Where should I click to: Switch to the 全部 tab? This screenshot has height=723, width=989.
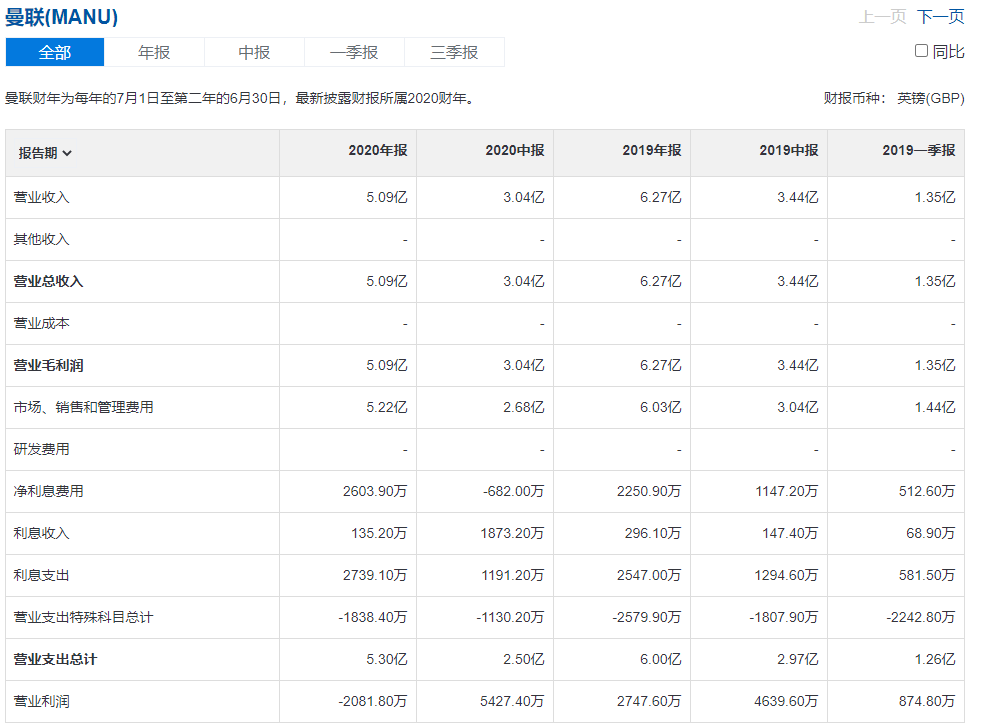55,52
